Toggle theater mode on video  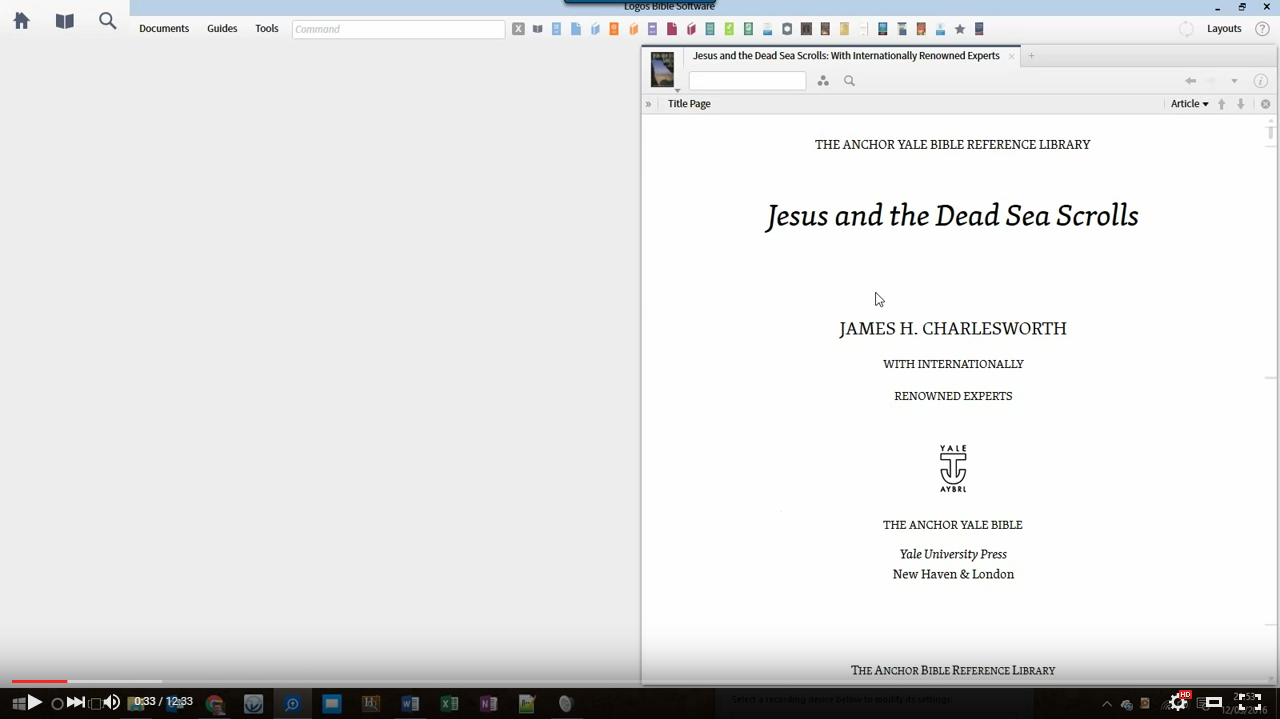coord(1213,702)
